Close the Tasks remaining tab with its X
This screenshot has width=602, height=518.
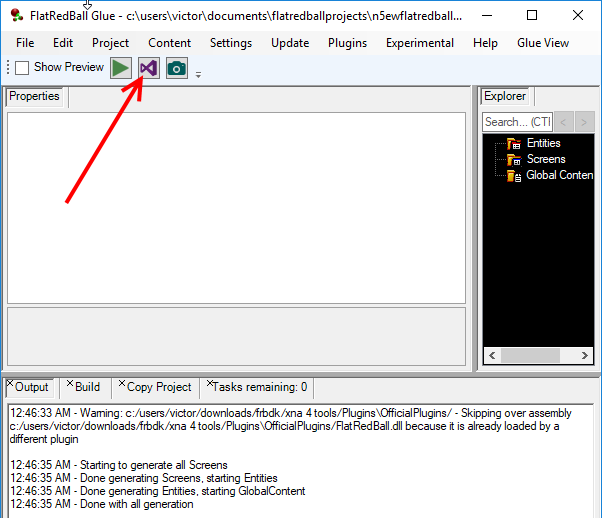pyautogui.click(x=210, y=383)
